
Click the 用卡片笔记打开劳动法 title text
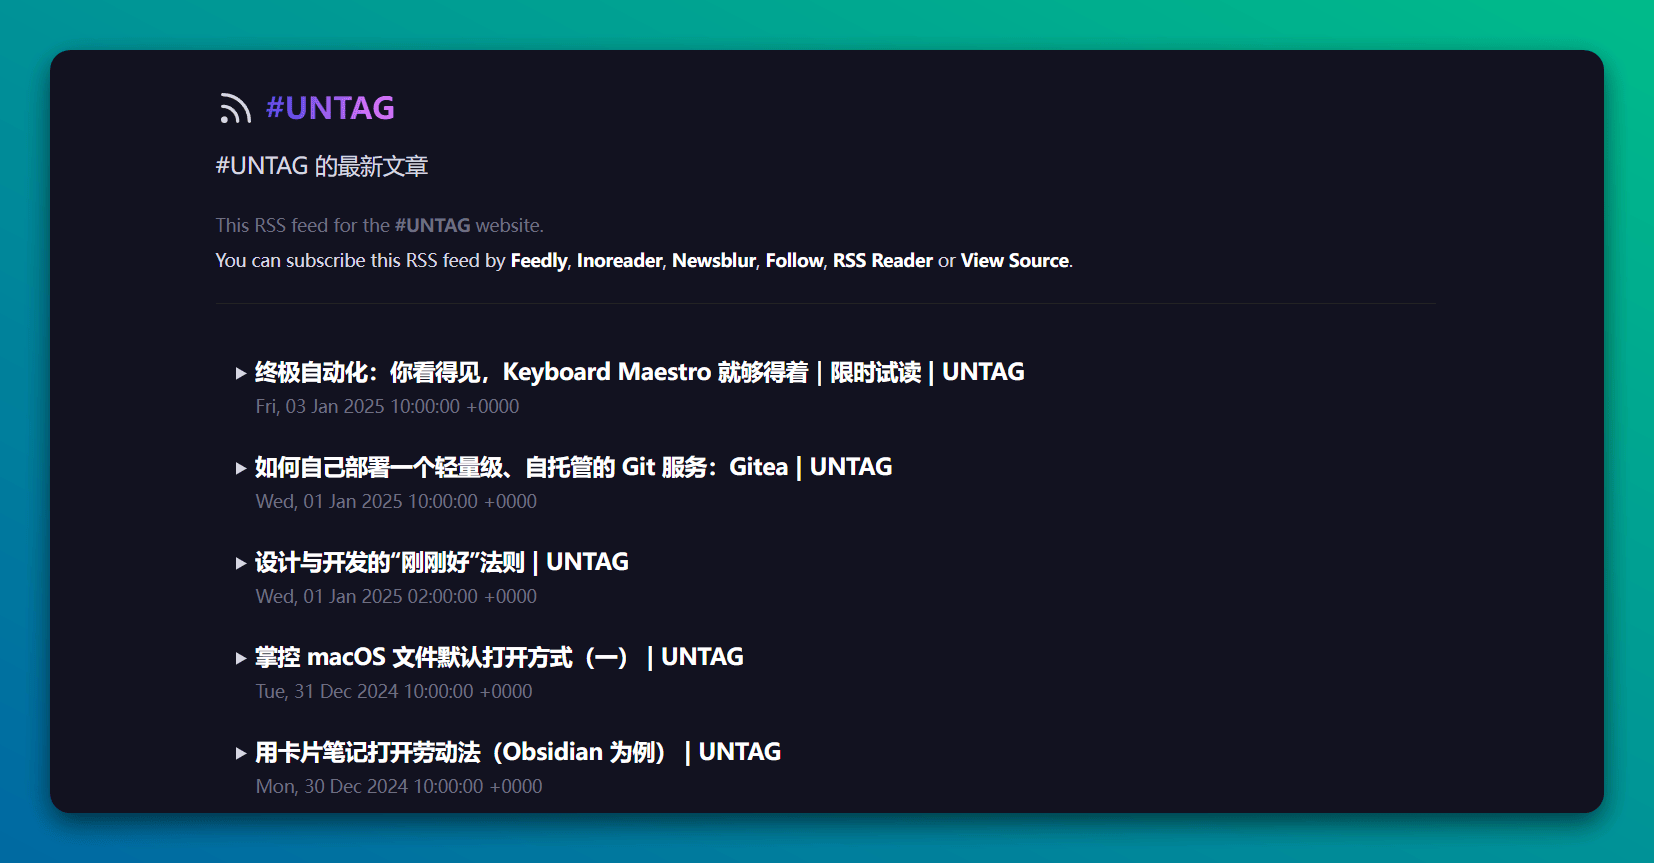click(x=517, y=752)
